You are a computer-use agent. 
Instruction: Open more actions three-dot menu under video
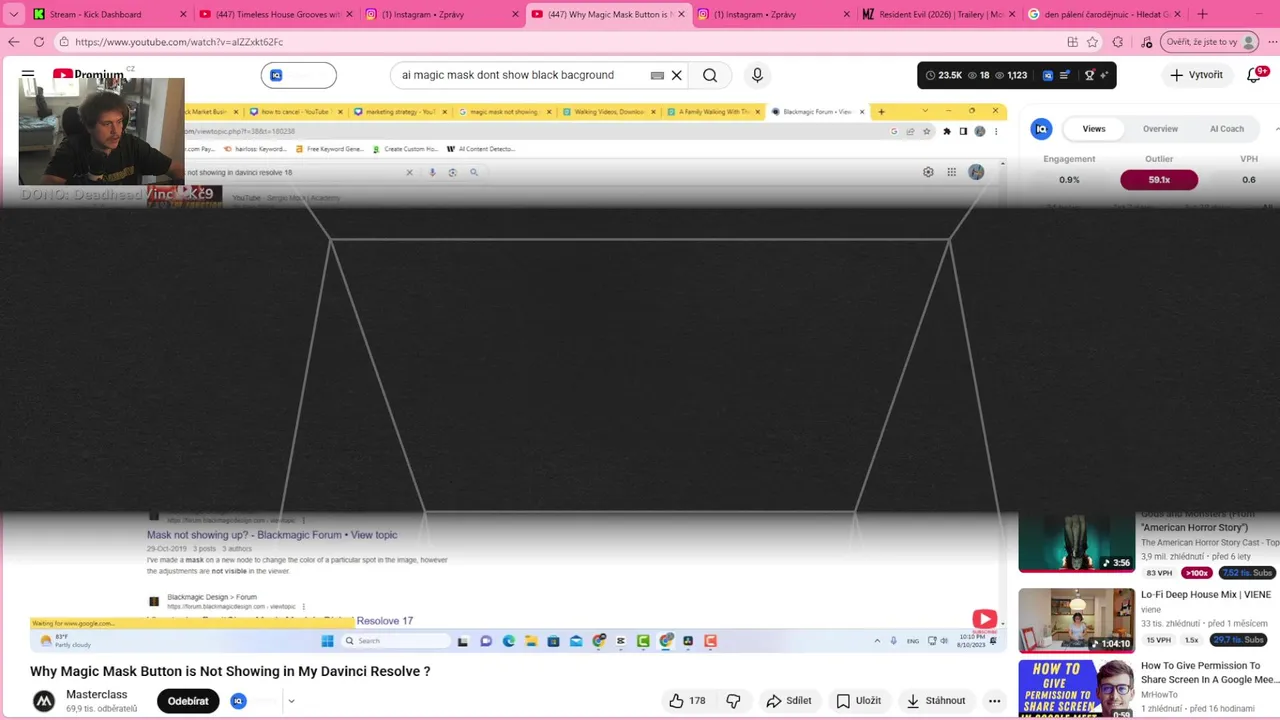994,701
